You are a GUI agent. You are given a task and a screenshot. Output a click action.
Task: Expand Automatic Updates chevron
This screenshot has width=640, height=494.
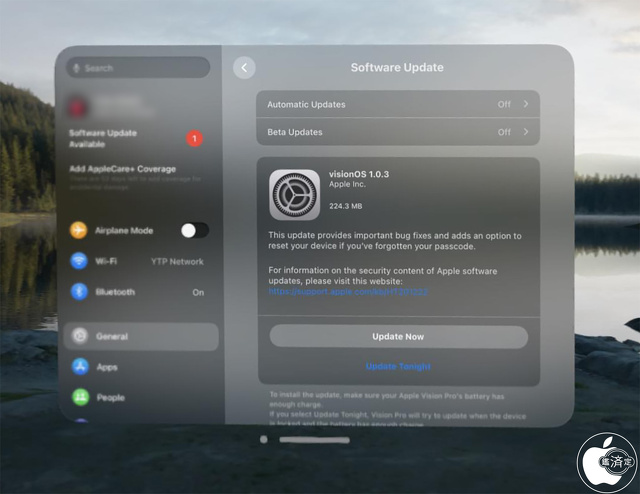click(x=526, y=104)
